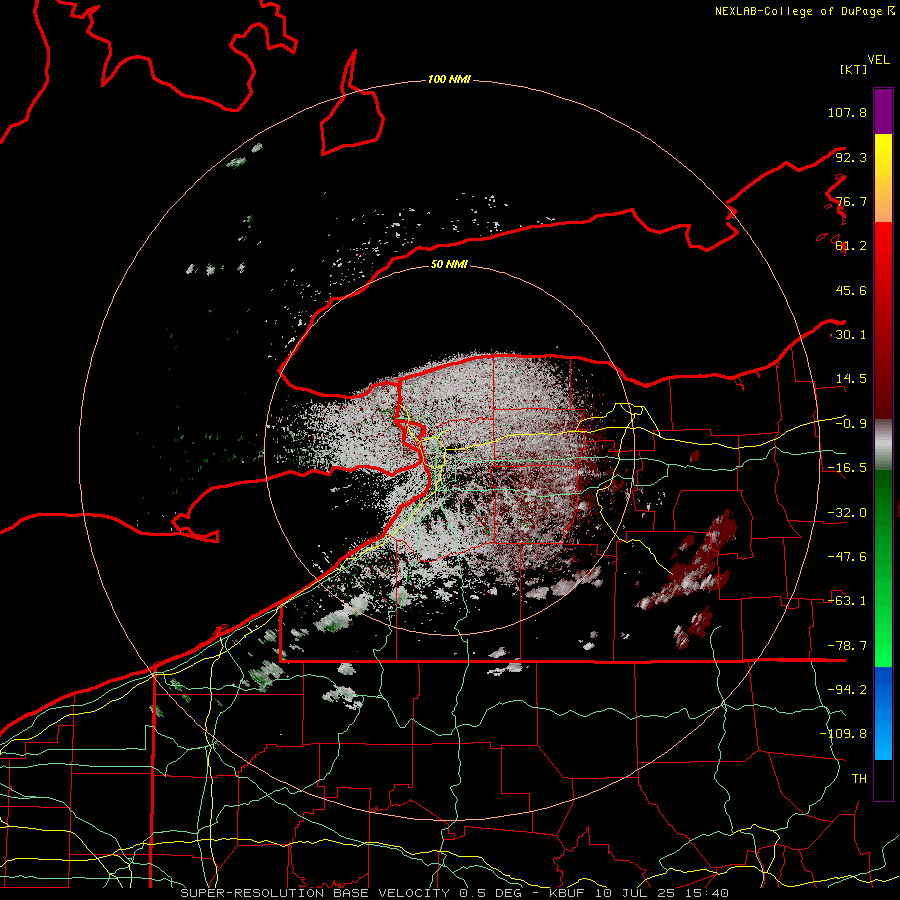Select the 107.8 velocity scale value
Screen dimensions: 900x900
pyautogui.click(x=847, y=112)
